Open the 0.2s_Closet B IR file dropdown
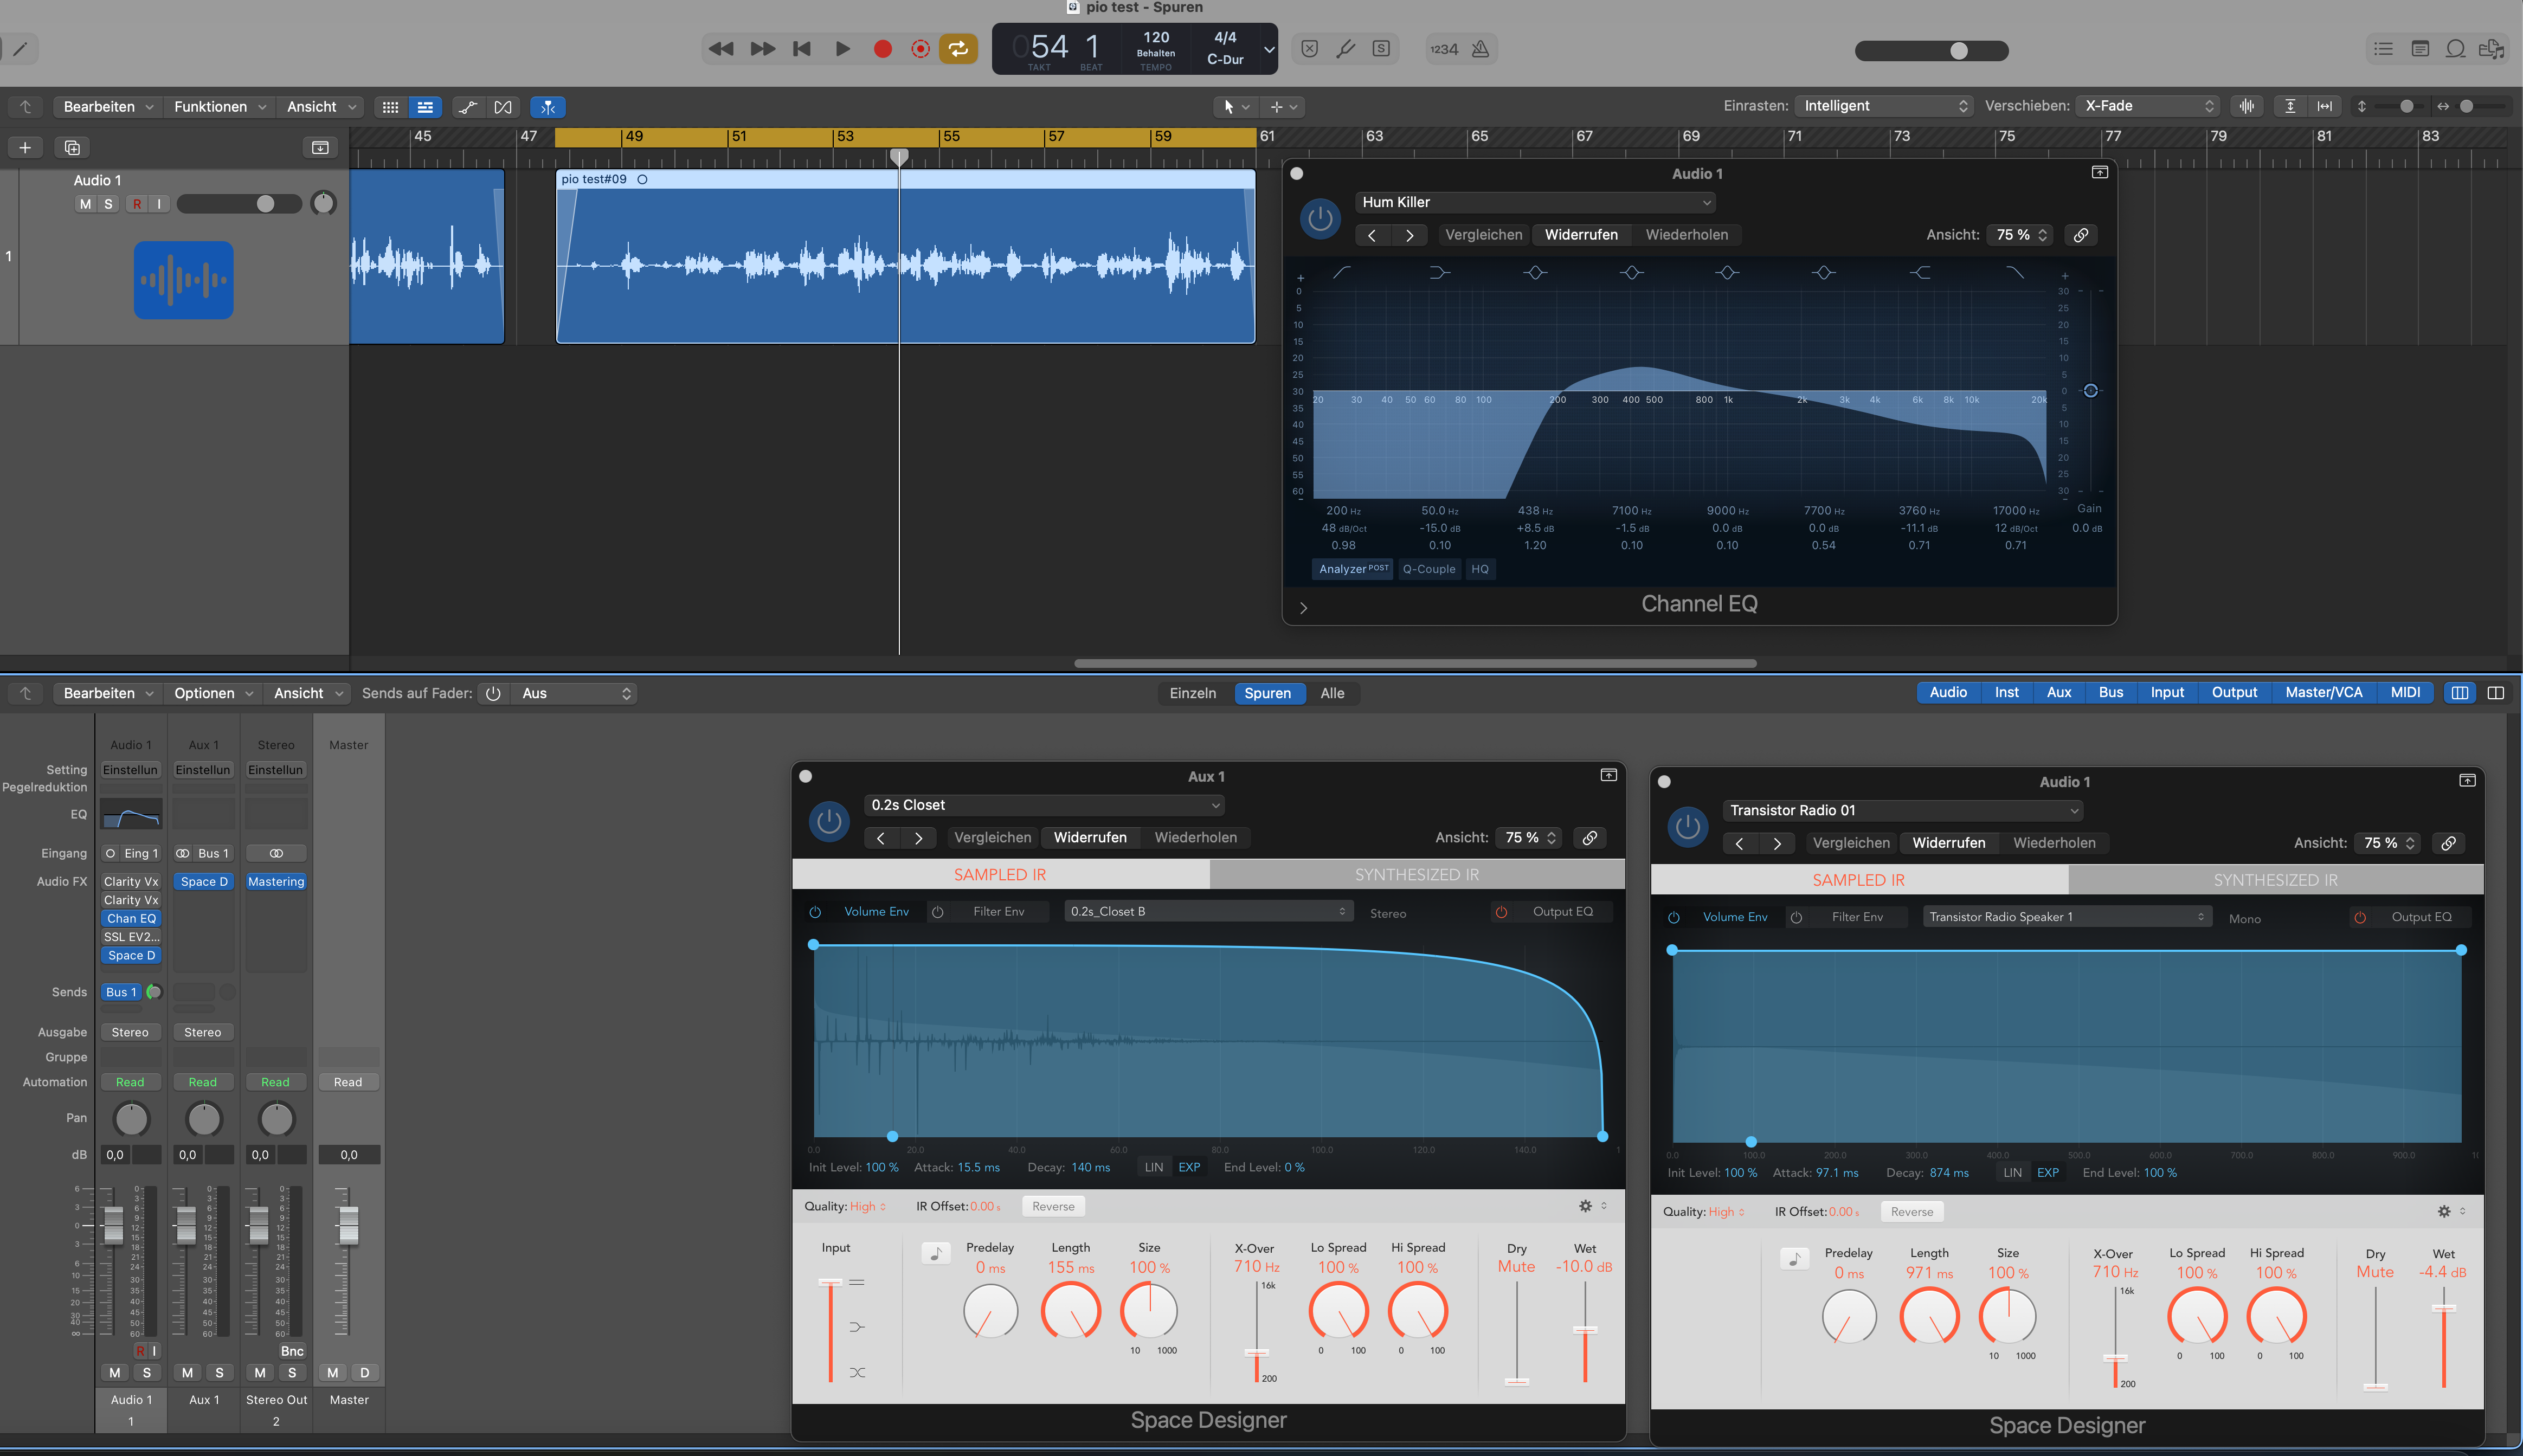The image size is (2523, 1456). 1207,911
